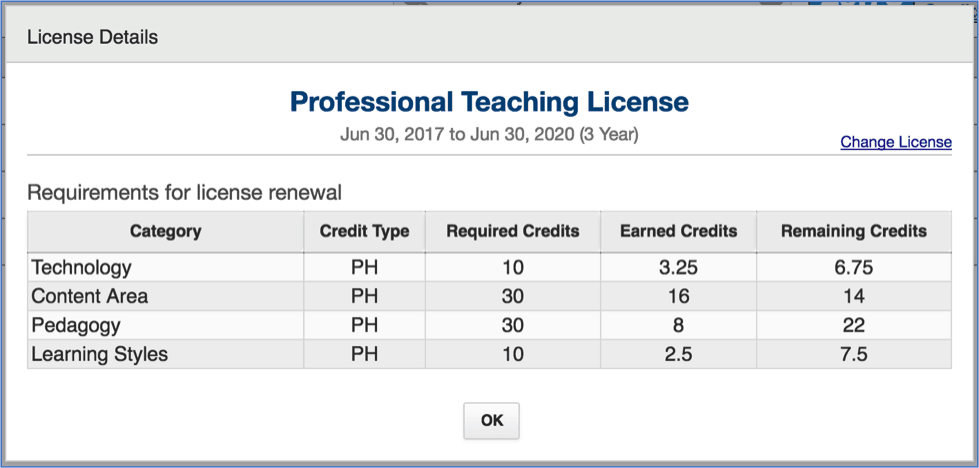This screenshot has width=979, height=468.
Task: Click the OK button
Action: 491,421
